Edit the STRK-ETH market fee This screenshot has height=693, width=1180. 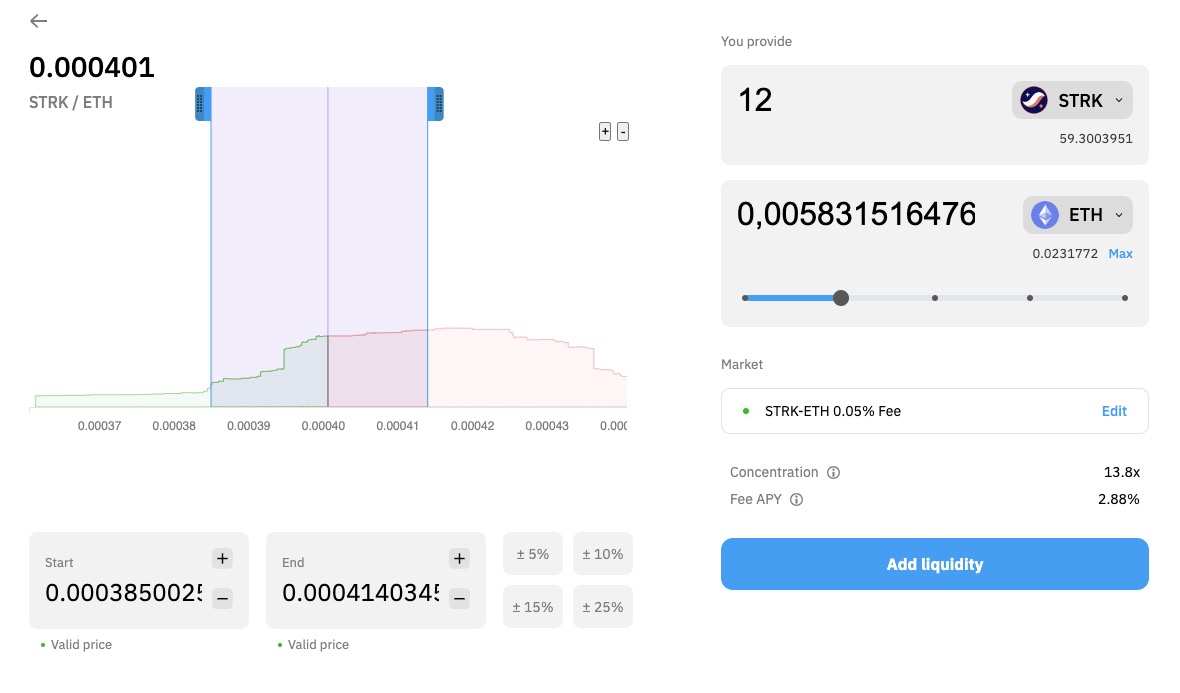(x=1114, y=411)
